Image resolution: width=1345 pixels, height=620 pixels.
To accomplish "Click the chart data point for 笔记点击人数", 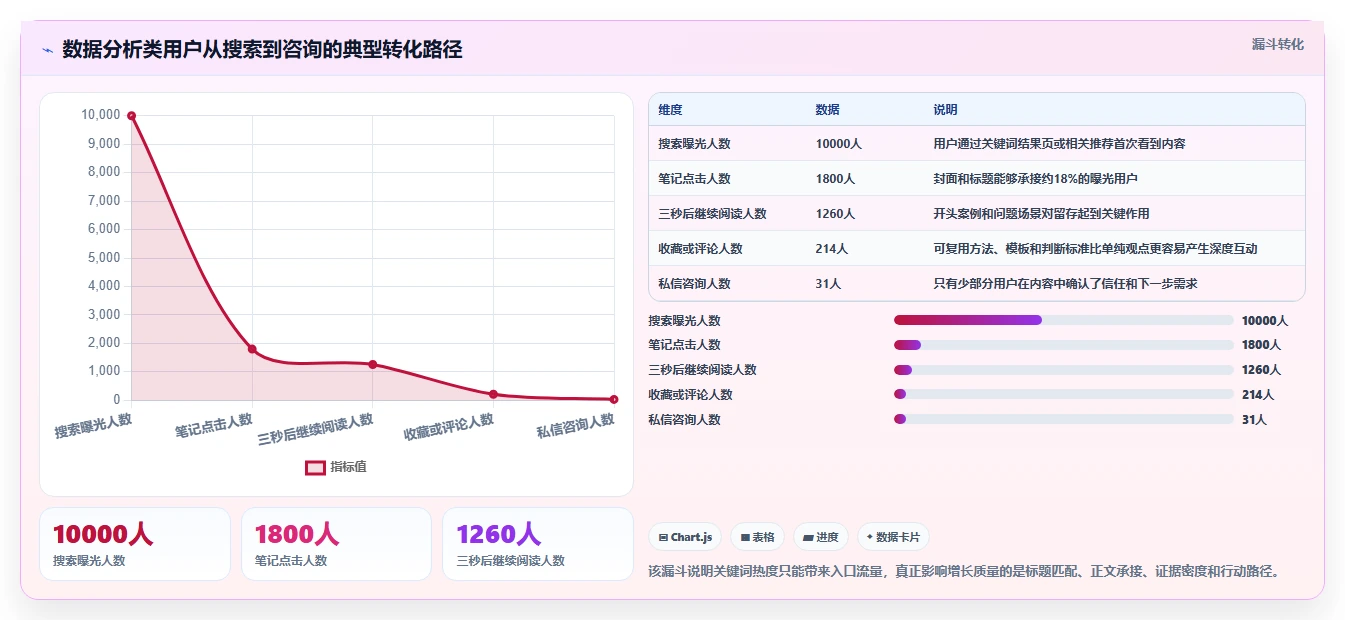I will click(x=252, y=349).
